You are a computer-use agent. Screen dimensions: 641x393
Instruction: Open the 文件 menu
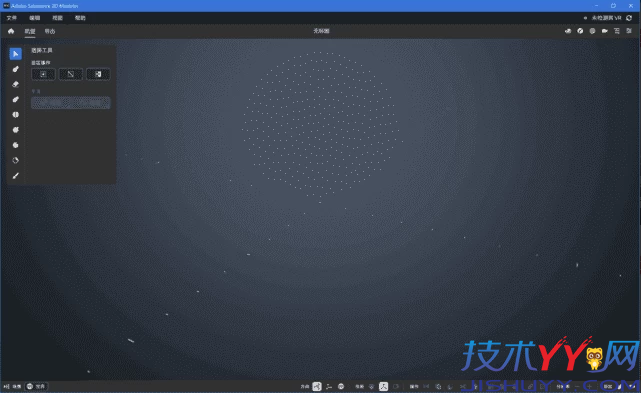click(11, 18)
